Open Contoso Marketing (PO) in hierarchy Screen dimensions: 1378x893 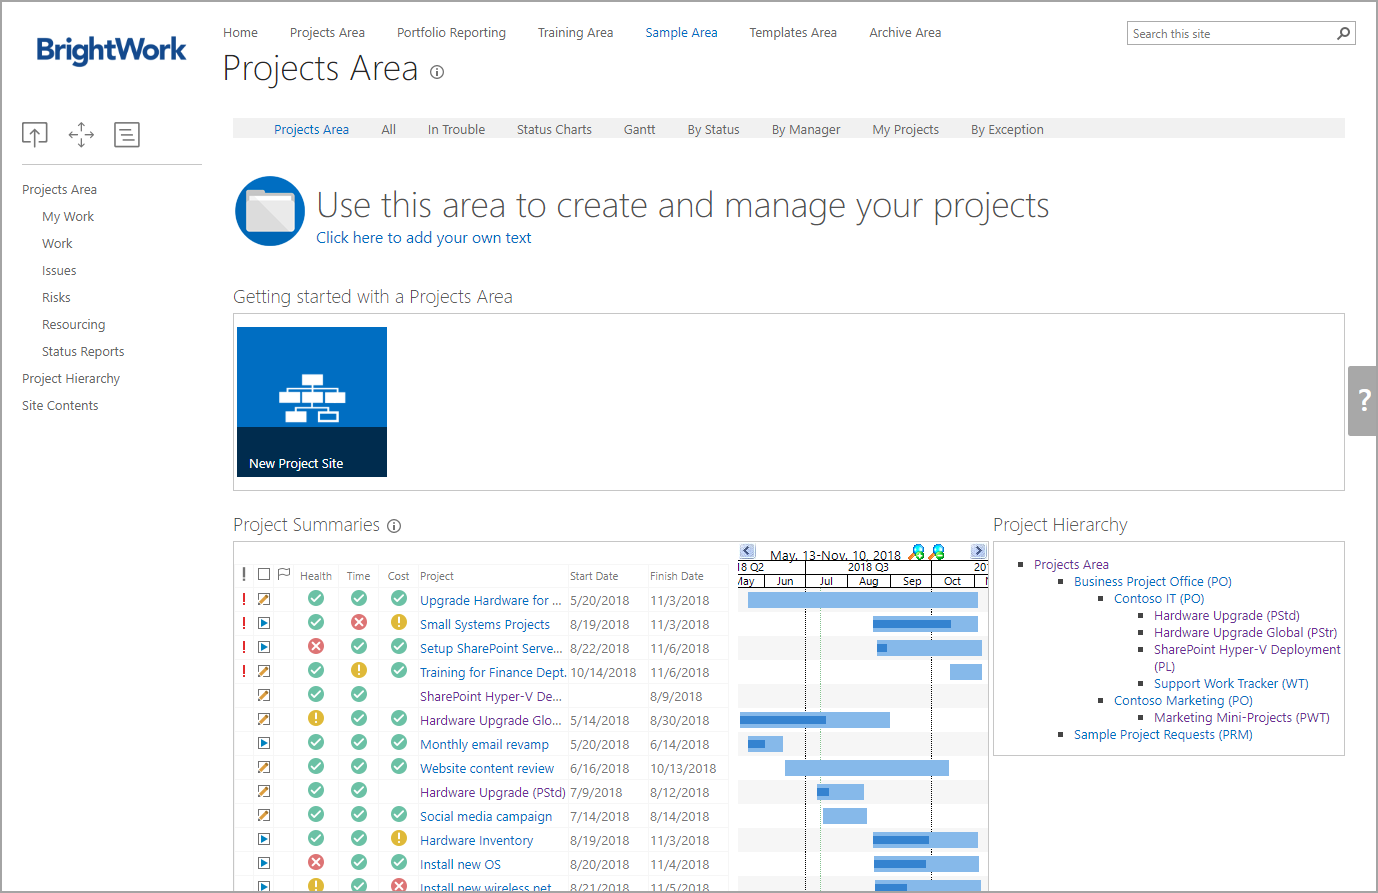[1183, 700]
